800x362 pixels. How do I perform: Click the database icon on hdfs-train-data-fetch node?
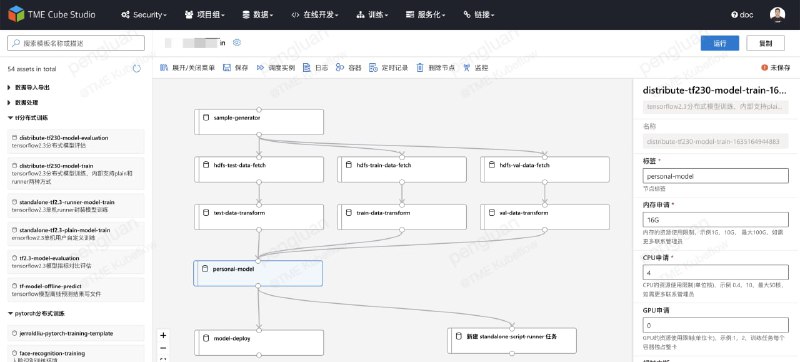pyautogui.click(x=349, y=165)
